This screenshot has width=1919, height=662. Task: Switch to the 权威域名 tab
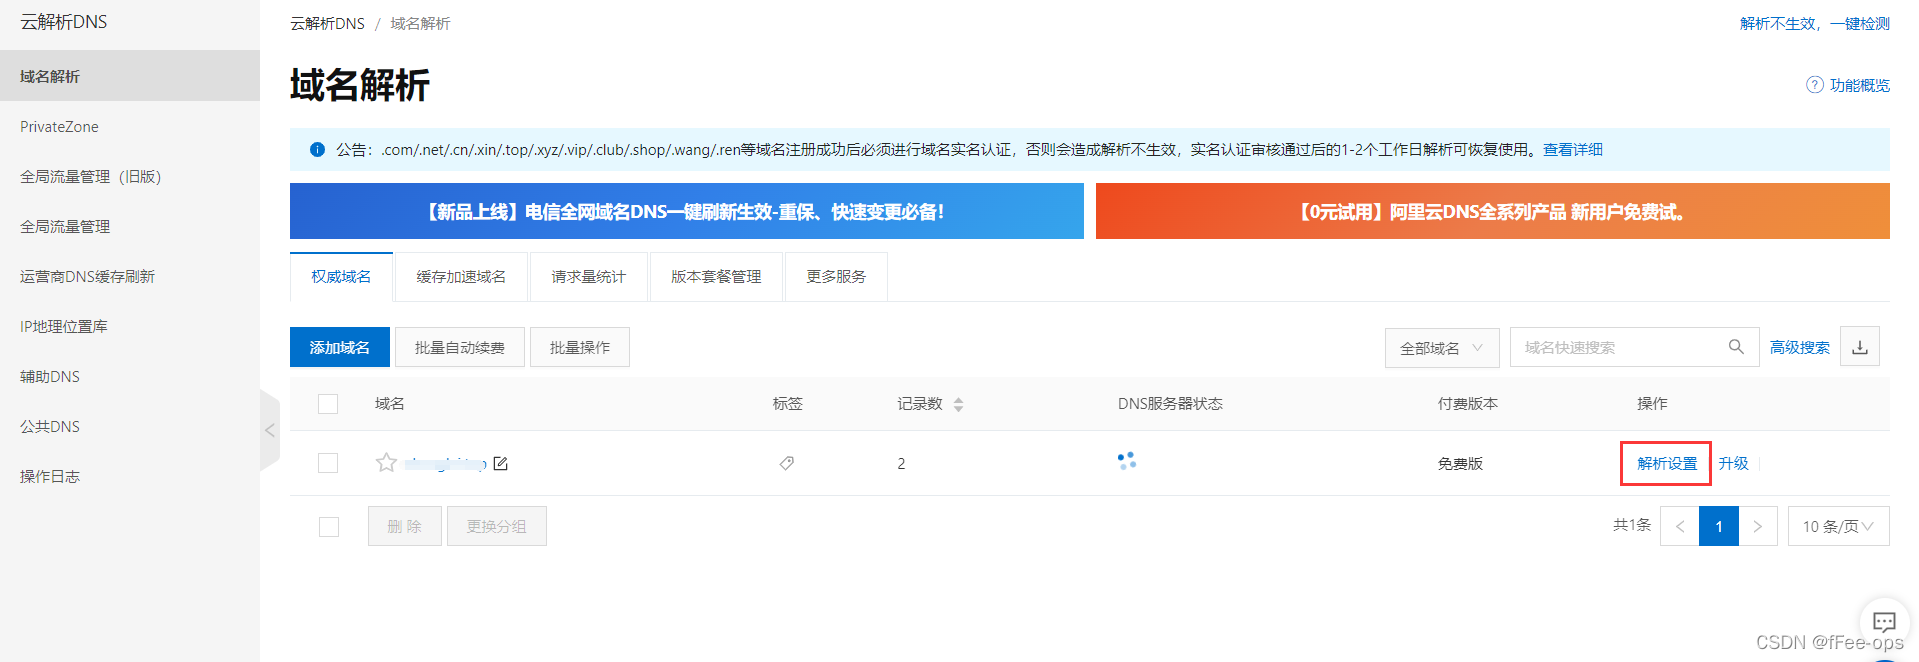tap(341, 277)
